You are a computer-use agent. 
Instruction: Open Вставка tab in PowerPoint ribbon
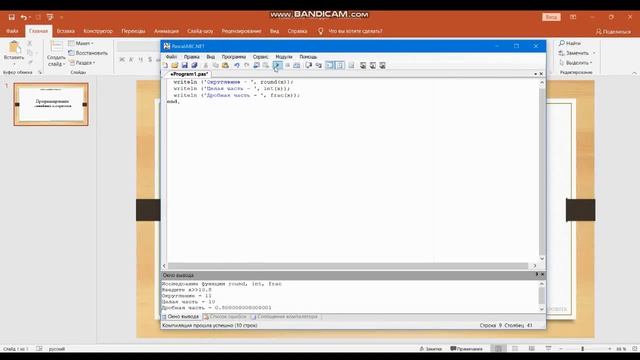point(66,31)
